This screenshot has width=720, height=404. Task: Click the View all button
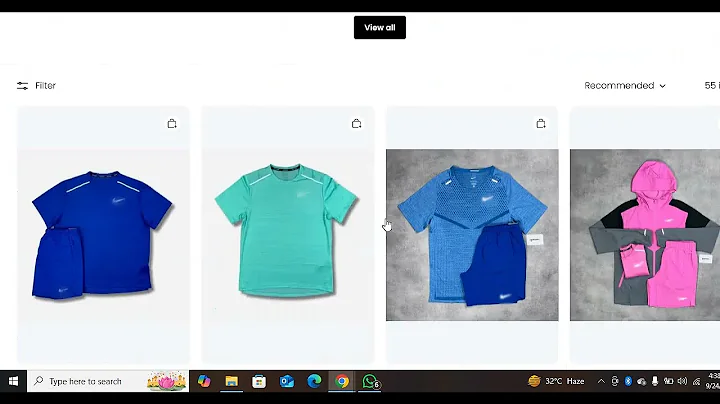click(380, 28)
